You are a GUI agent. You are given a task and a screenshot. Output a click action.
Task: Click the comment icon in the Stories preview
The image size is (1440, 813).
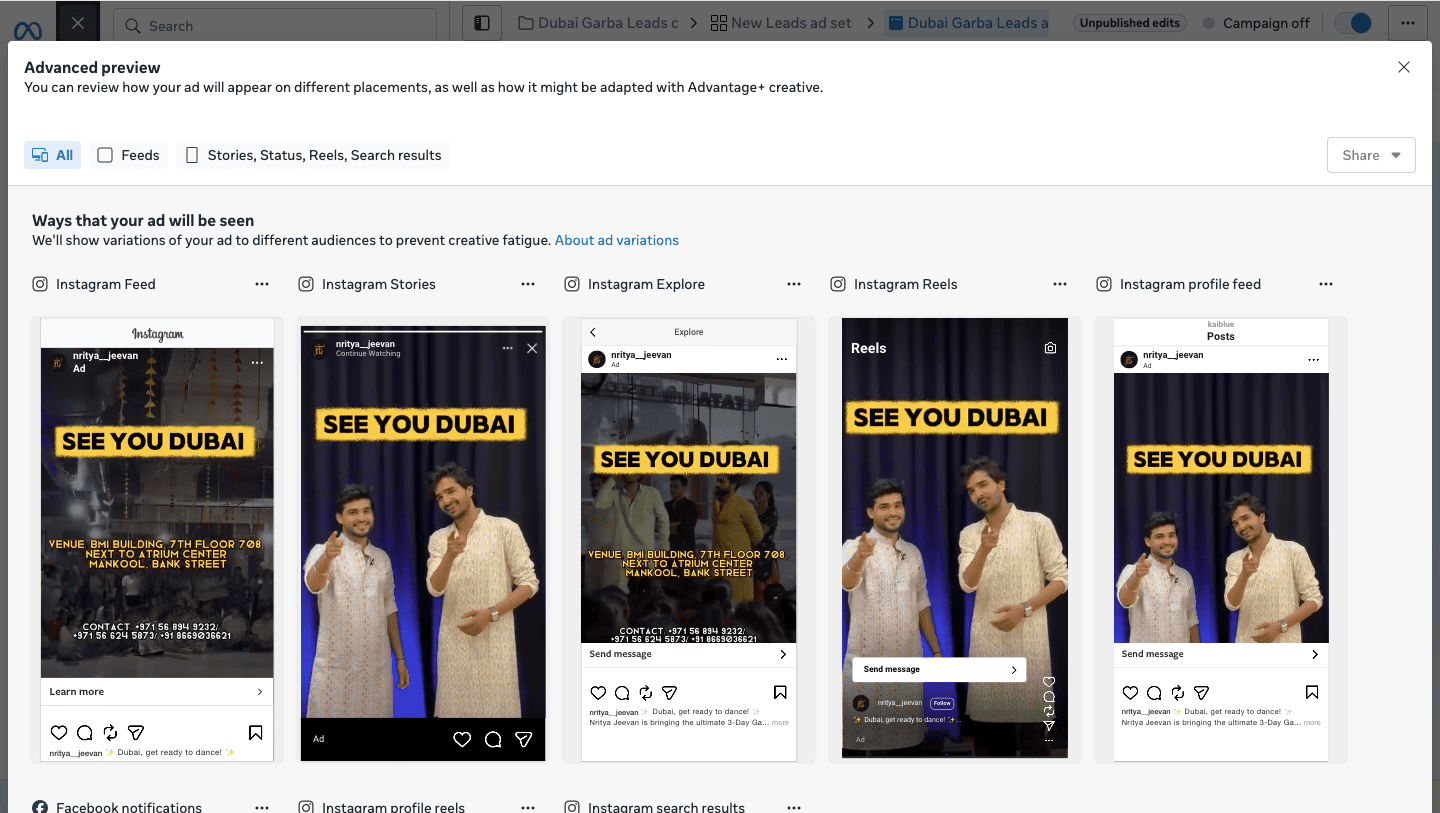pyautogui.click(x=493, y=739)
